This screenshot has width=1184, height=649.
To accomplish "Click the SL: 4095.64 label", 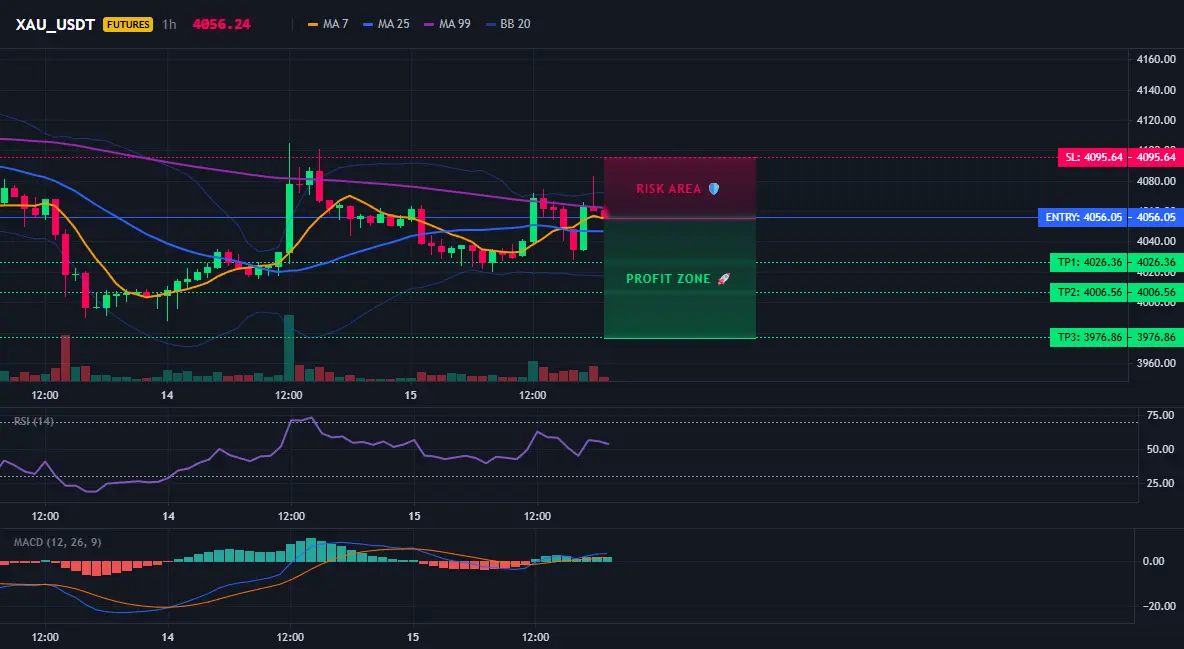I will [x=1093, y=158].
